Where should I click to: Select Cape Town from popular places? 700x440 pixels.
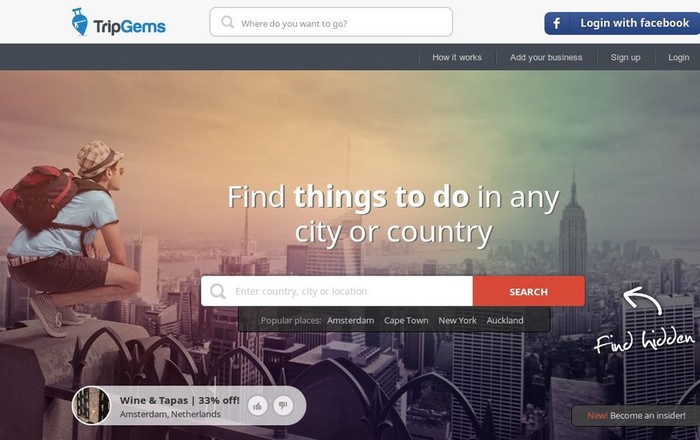(x=406, y=320)
